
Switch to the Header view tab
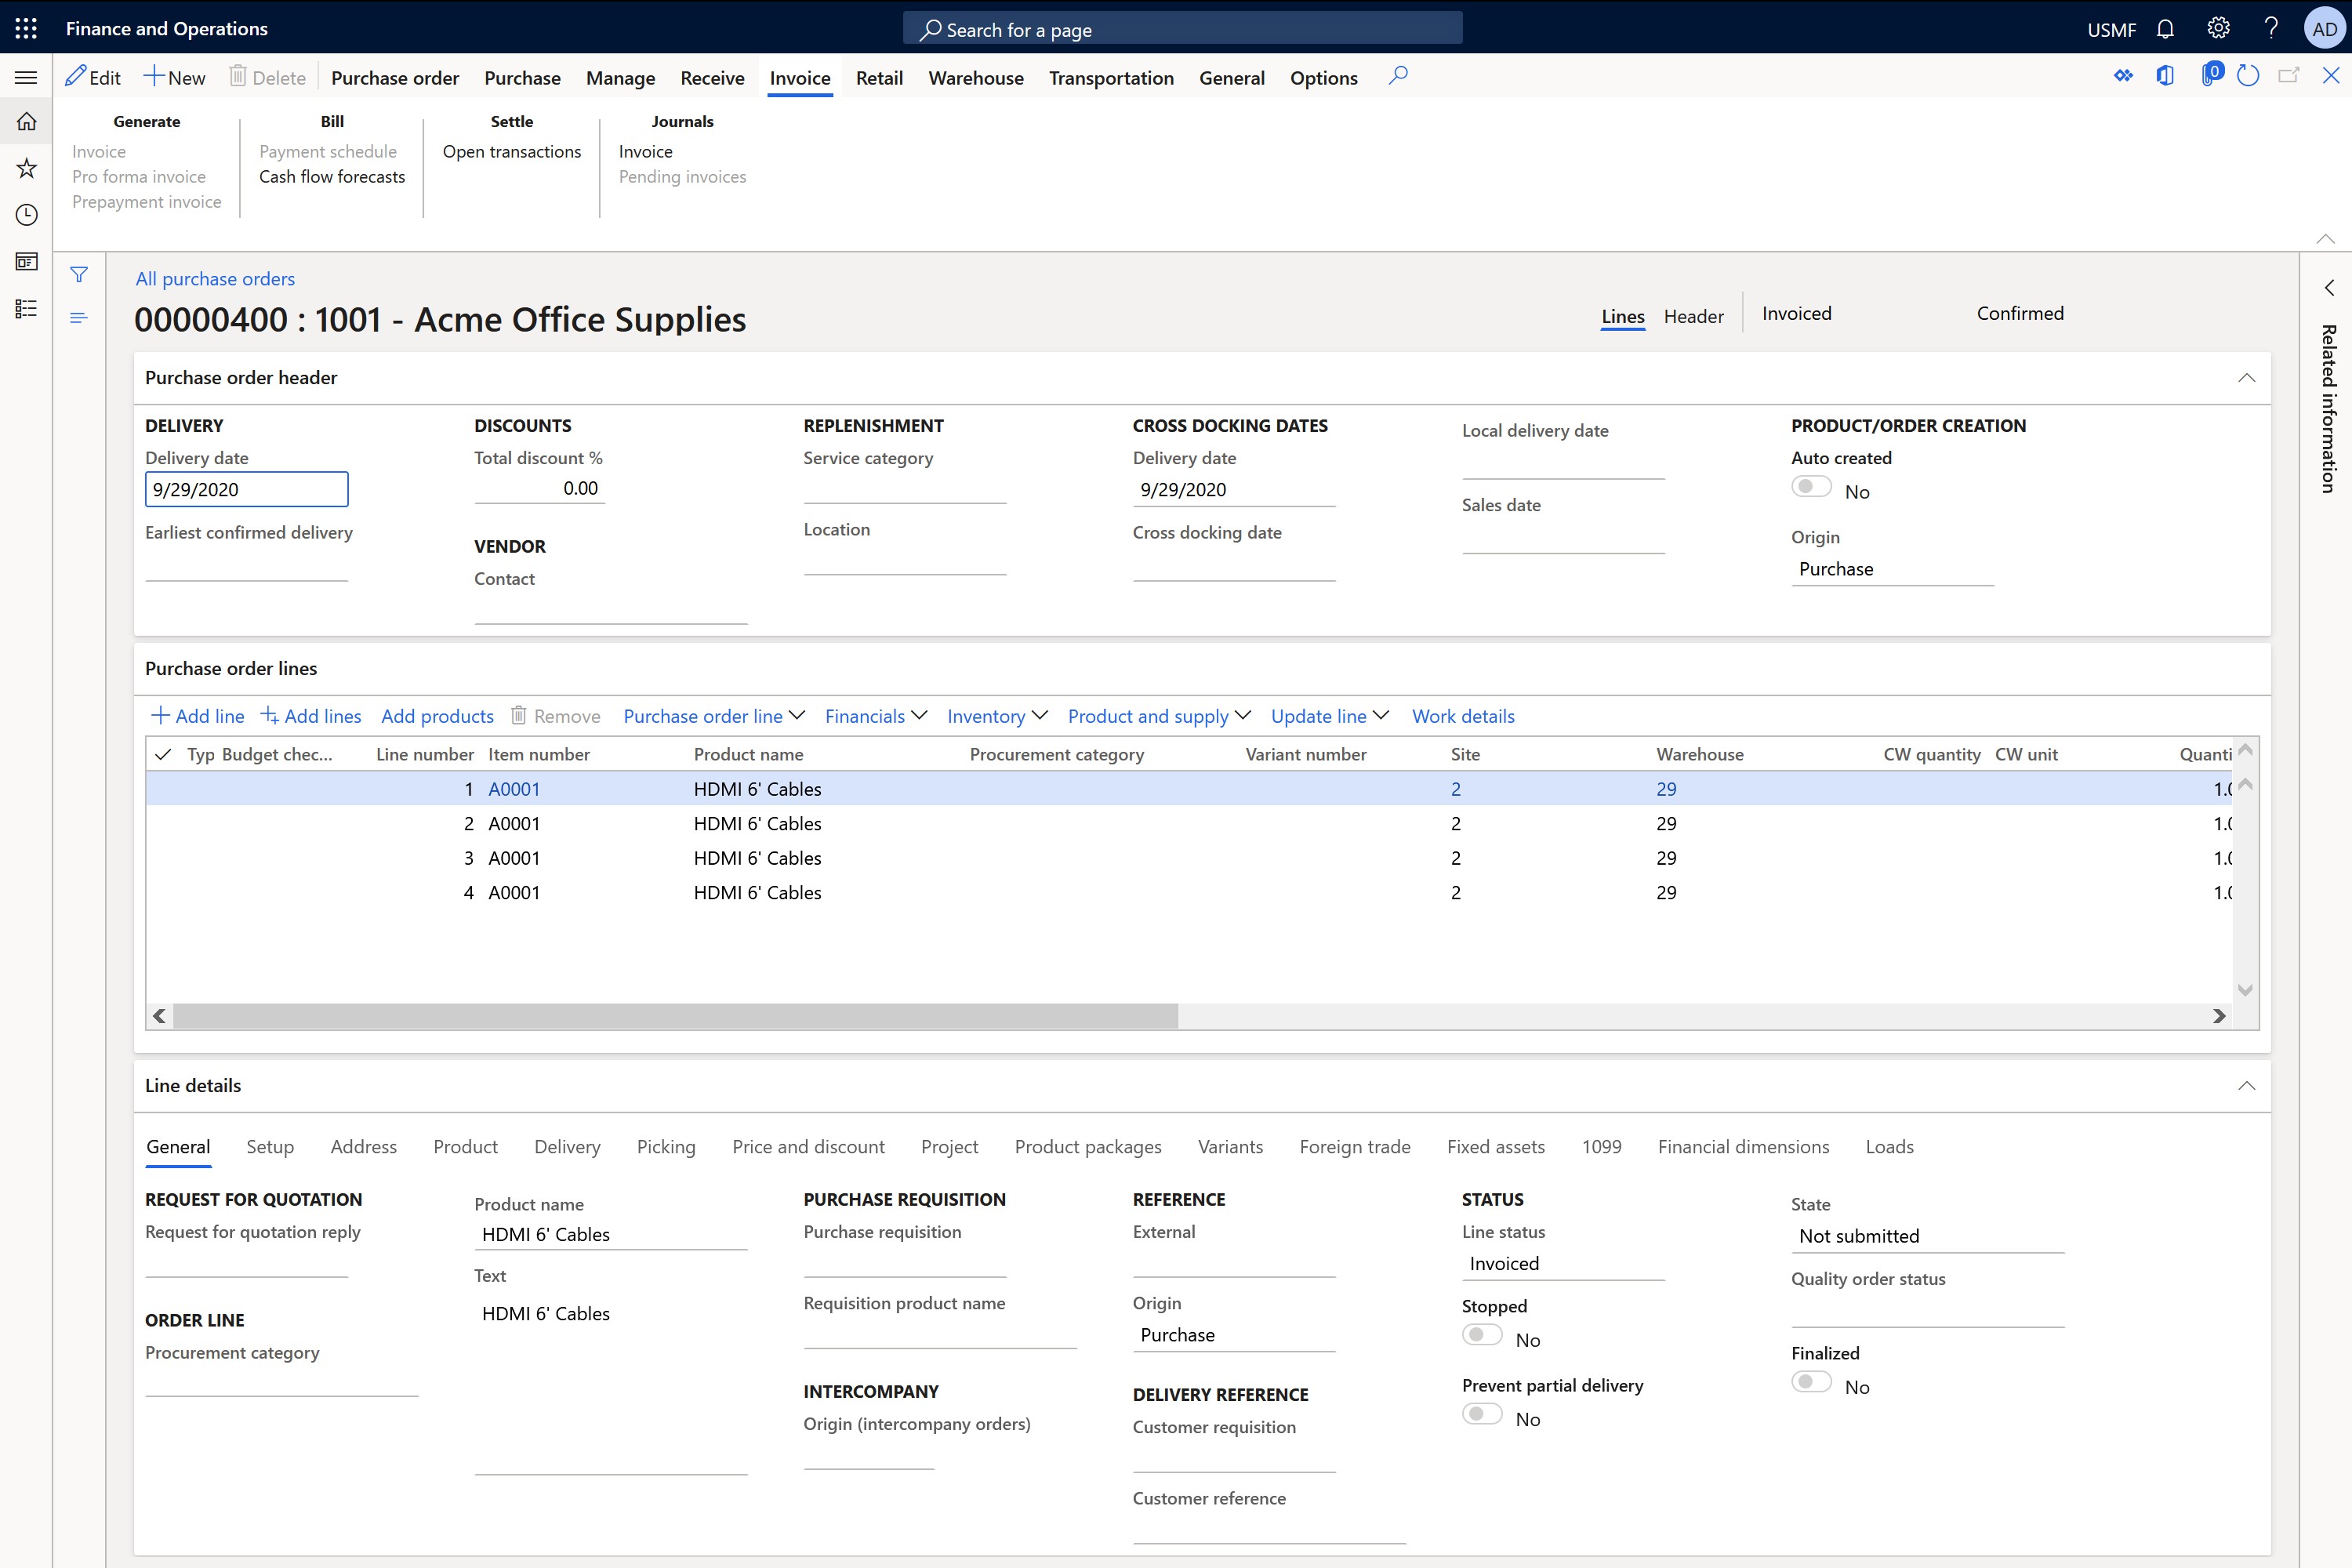click(x=1690, y=315)
